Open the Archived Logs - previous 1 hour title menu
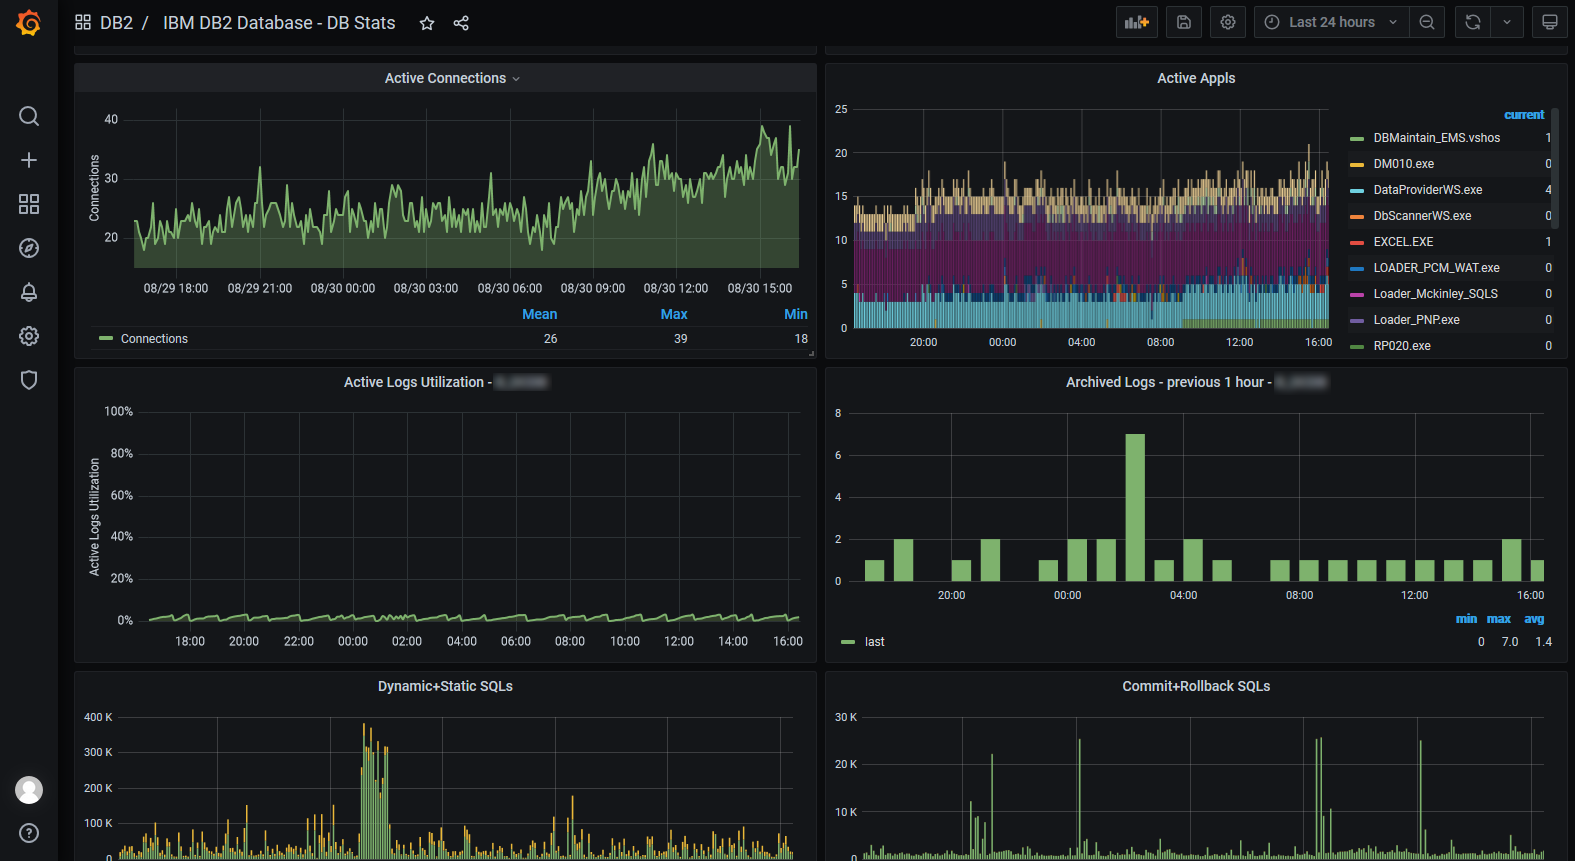 (x=1196, y=382)
